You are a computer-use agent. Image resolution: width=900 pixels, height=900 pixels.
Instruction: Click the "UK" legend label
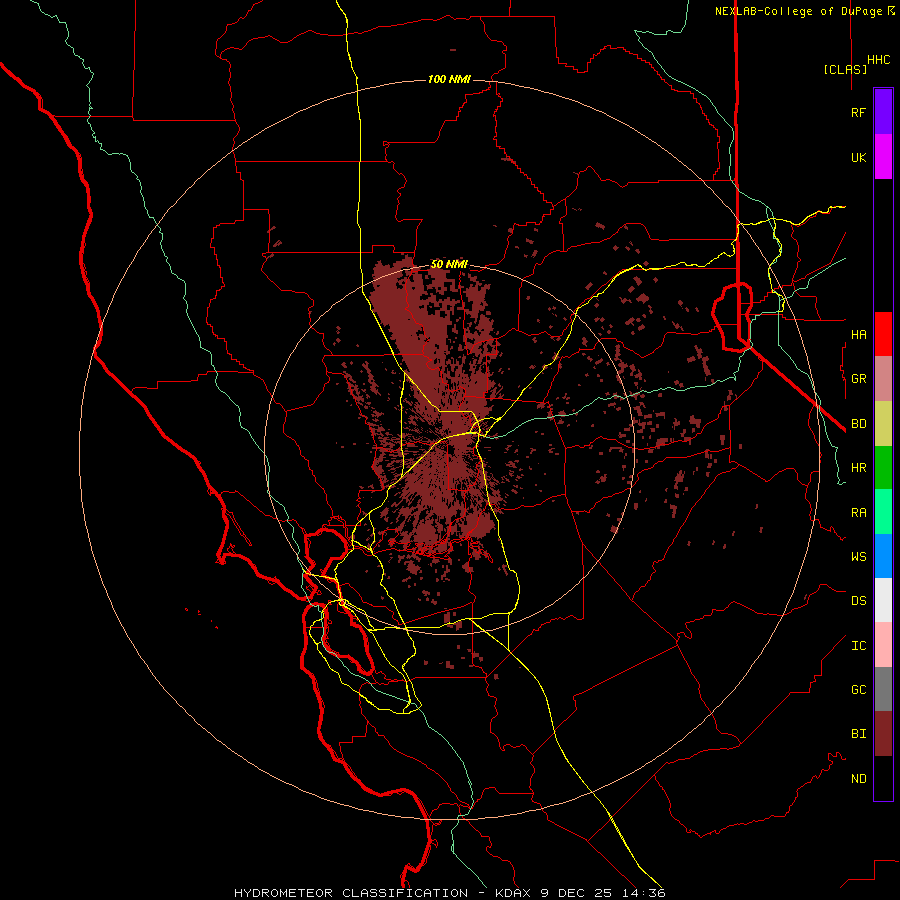pyautogui.click(x=858, y=157)
